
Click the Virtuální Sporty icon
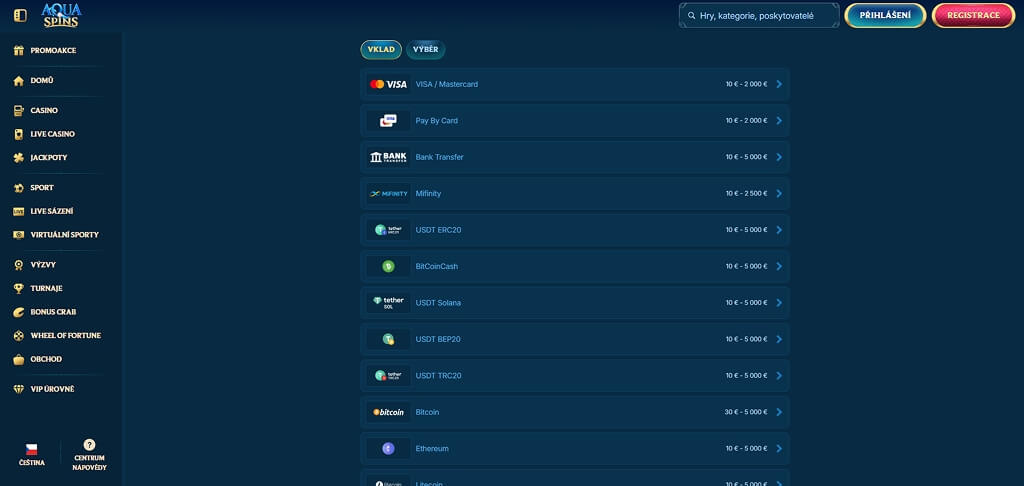pos(19,235)
